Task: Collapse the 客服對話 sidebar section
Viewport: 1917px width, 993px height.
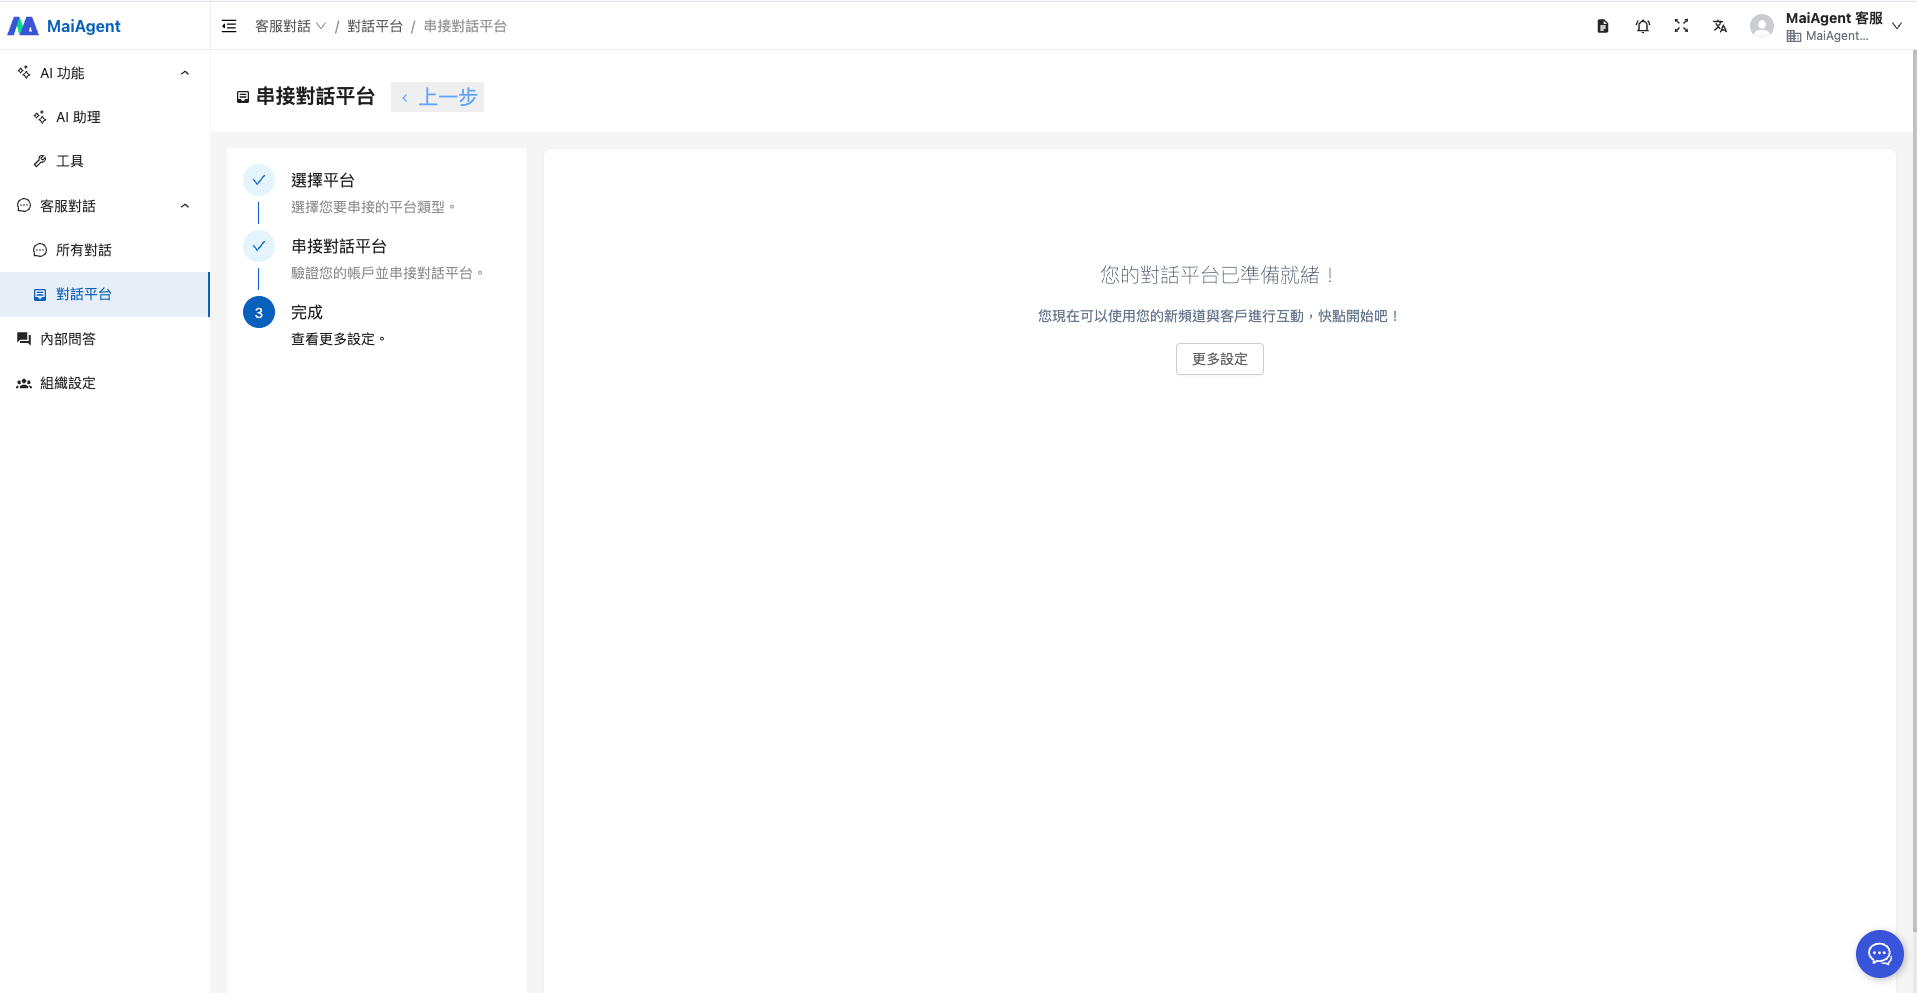Action: pyautogui.click(x=184, y=206)
